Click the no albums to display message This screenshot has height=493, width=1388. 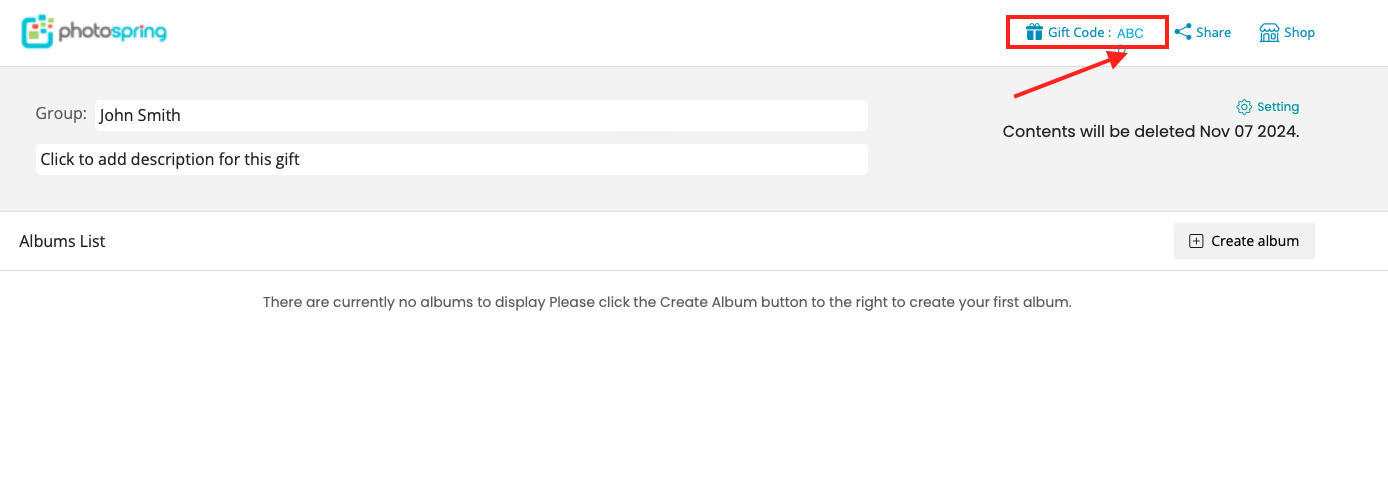coord(667,302)
